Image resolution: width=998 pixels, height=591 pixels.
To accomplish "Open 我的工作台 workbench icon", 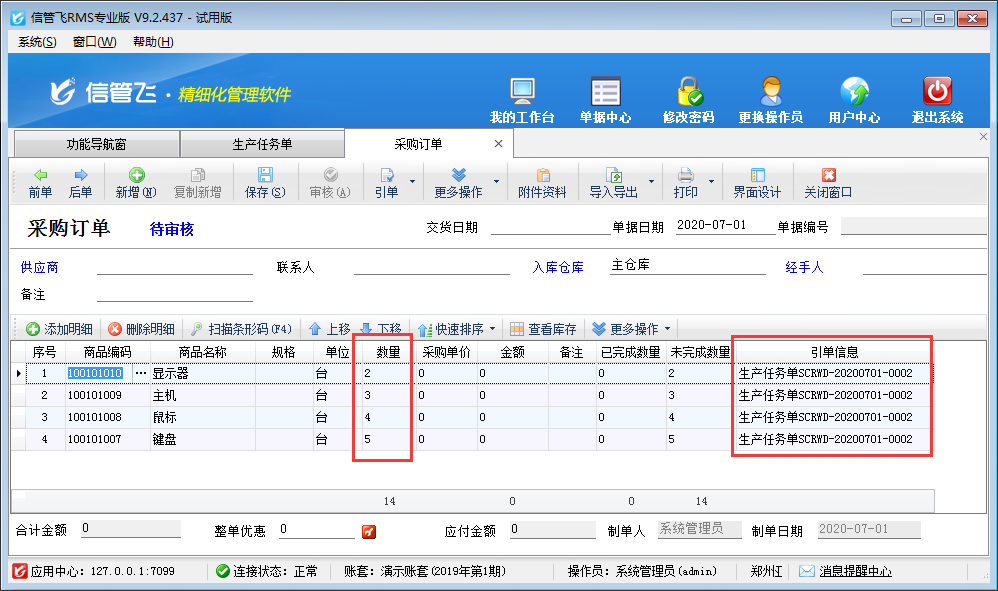I will pos(522,92).
